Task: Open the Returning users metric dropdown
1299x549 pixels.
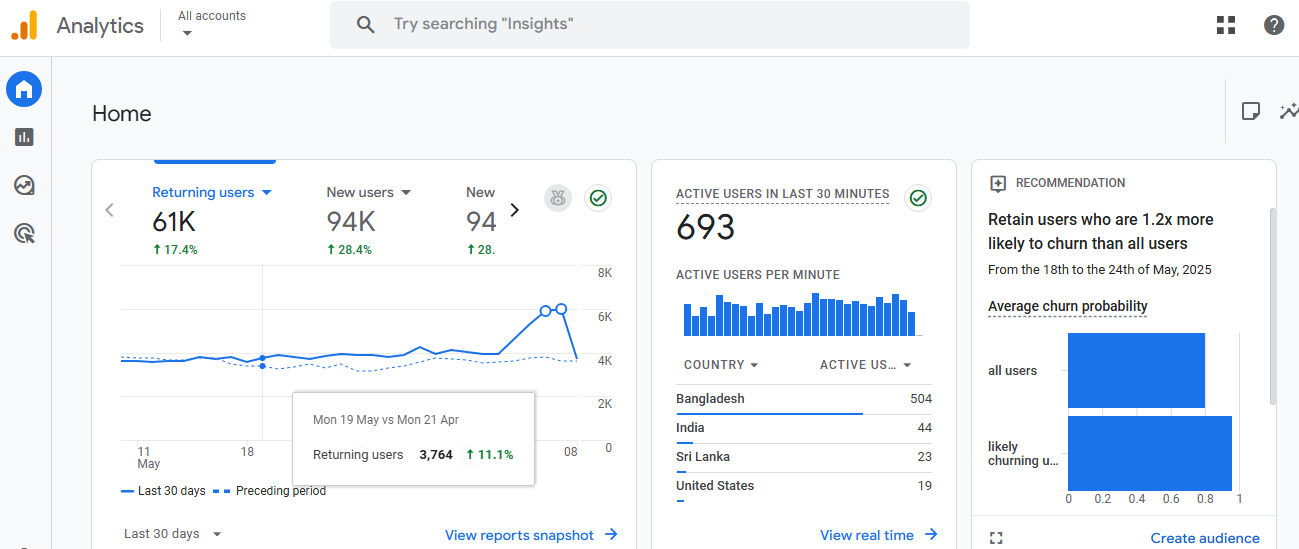Action: click(212, 192)
